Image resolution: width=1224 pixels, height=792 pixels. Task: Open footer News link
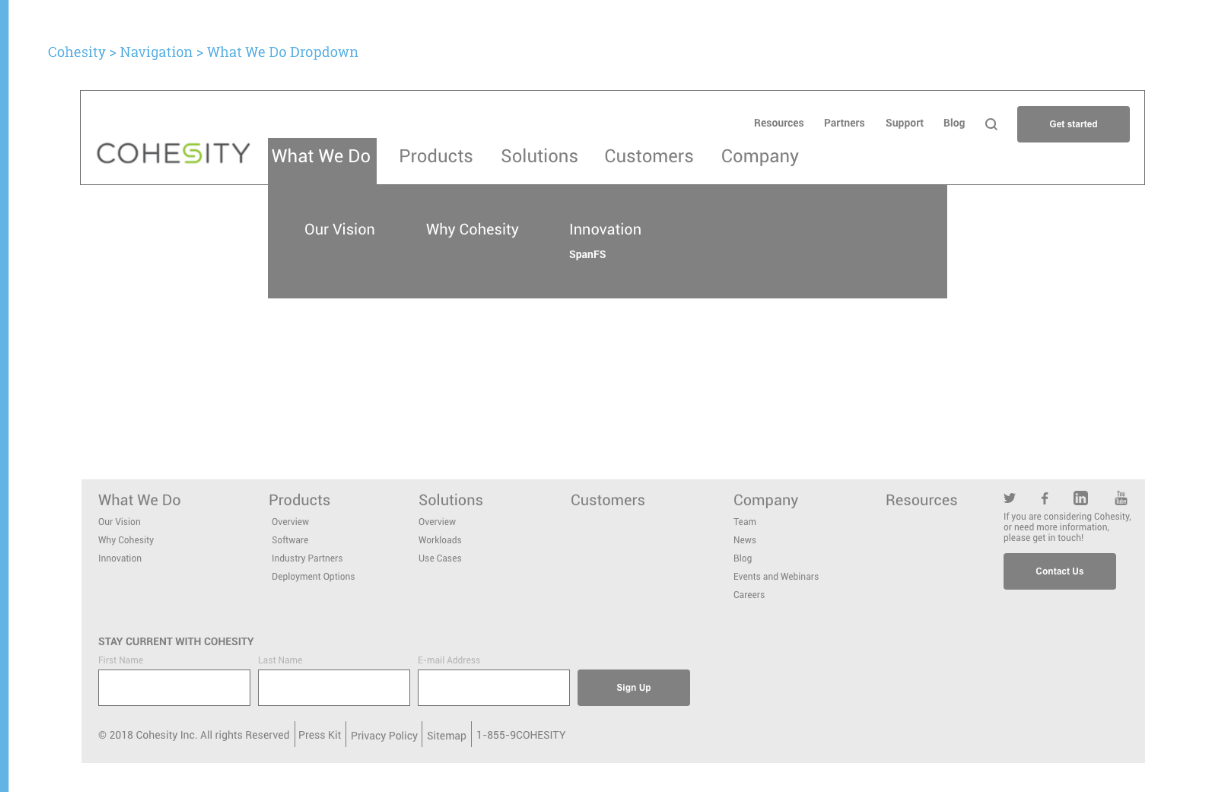(745, 540)
